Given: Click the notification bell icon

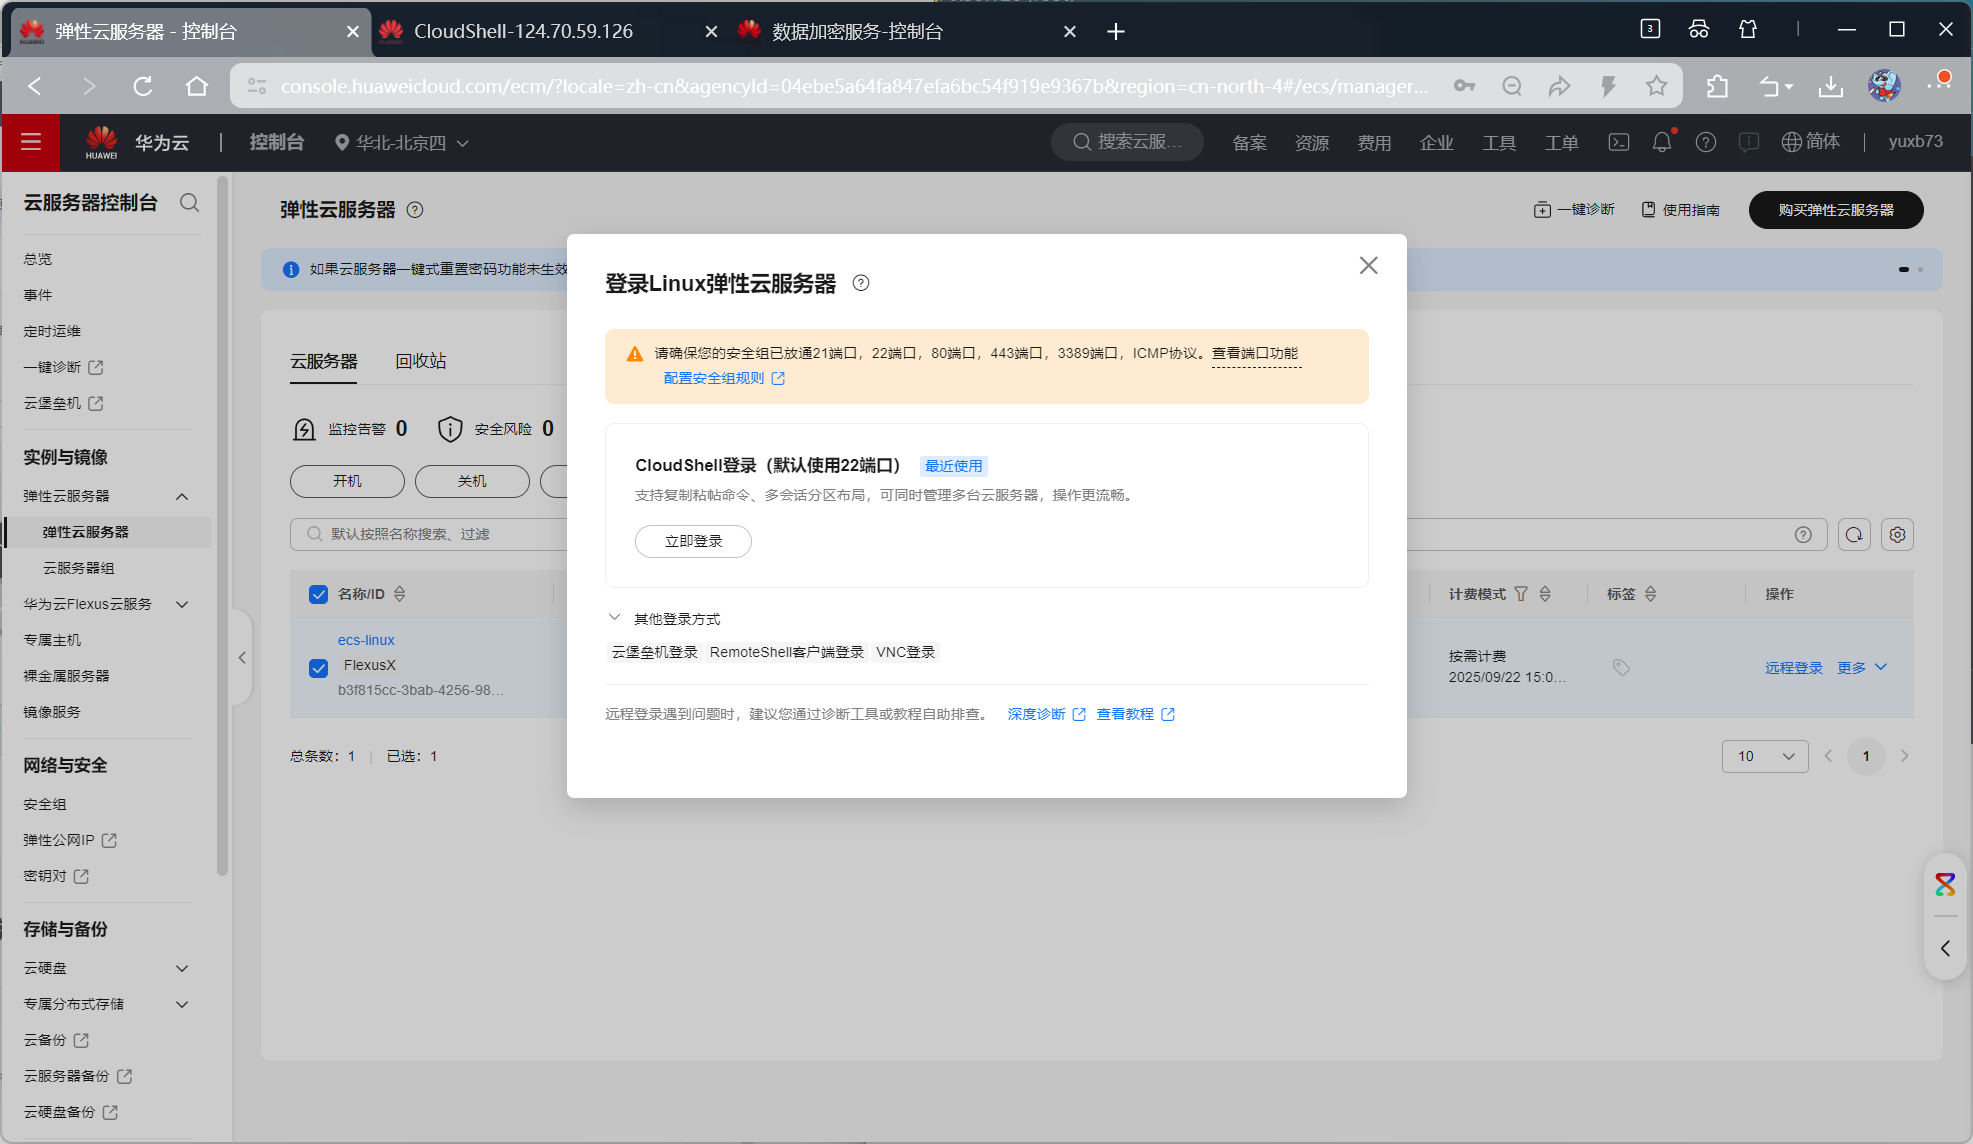Looking at the screenshot, I should [x=1661, y=142].
